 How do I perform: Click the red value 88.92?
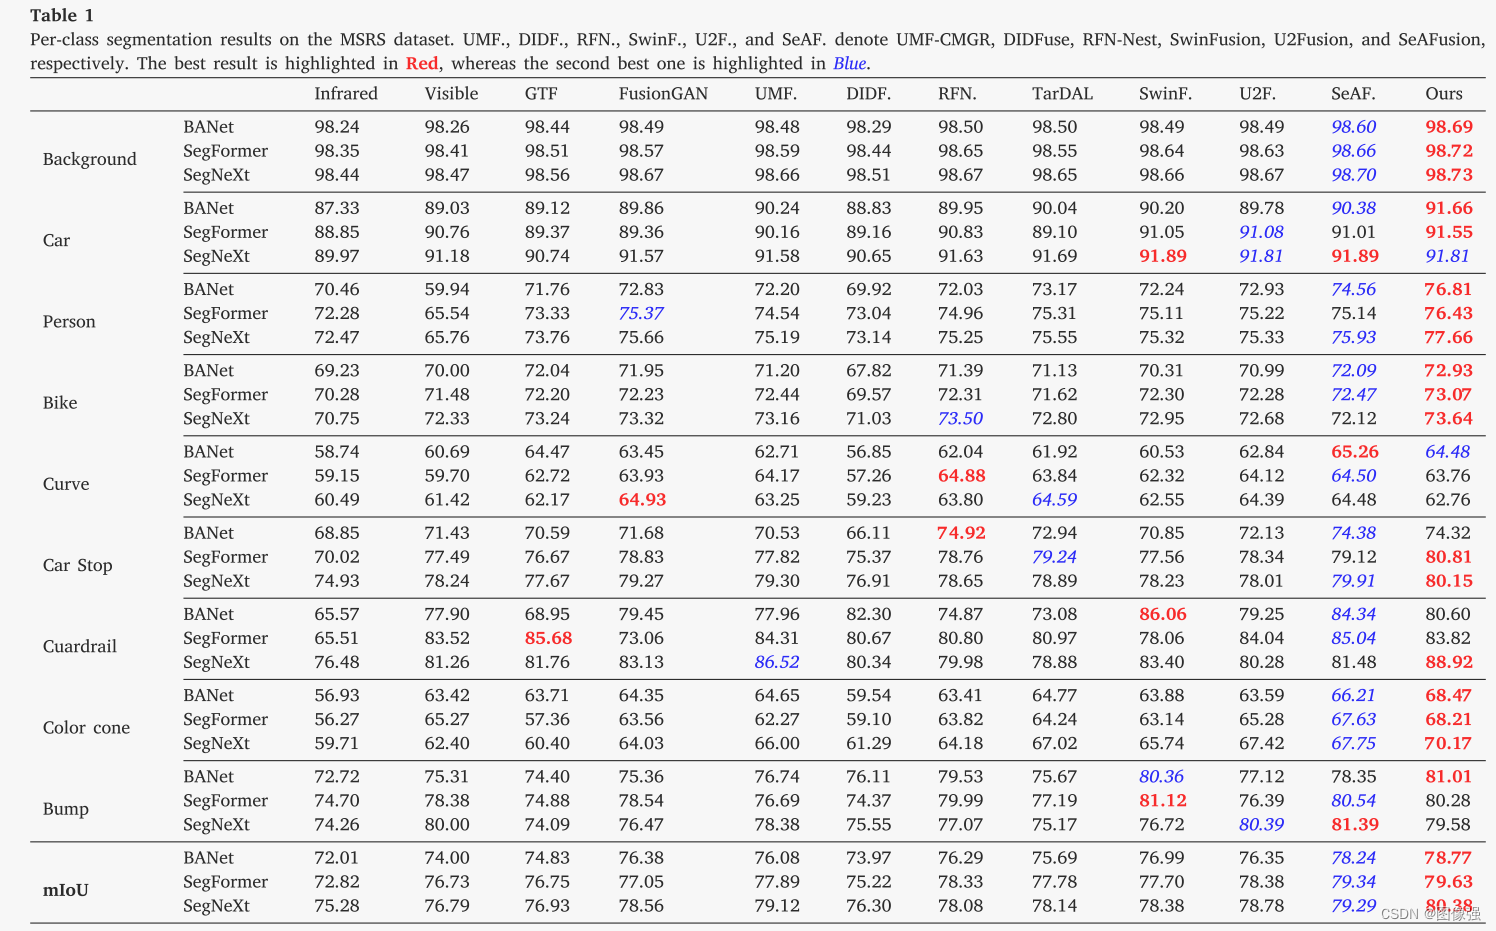click(1449, 662)
